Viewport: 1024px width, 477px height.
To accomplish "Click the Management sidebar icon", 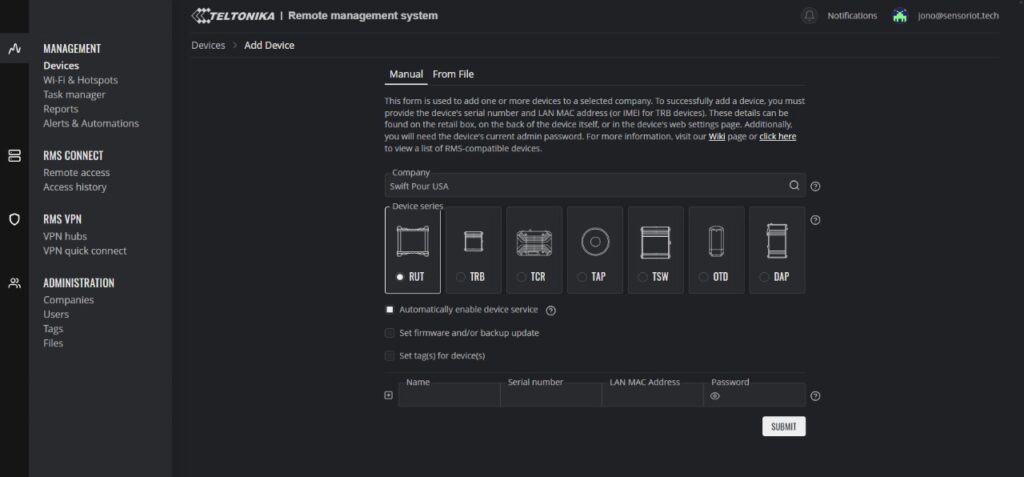I will 14,48.
